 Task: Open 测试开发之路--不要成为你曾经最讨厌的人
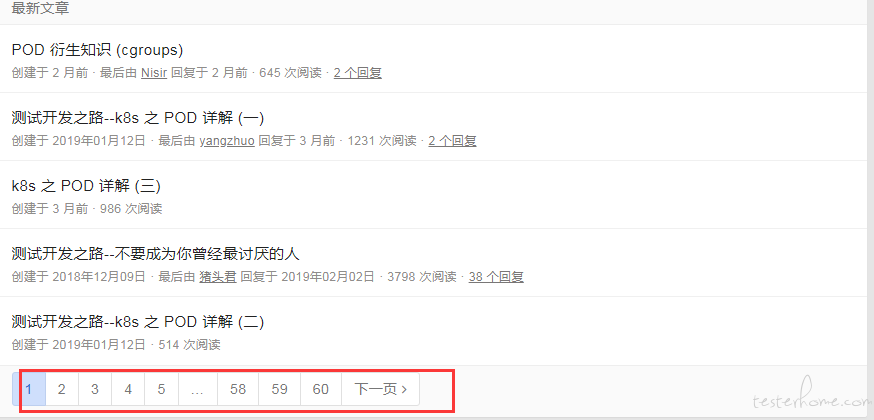156,254
